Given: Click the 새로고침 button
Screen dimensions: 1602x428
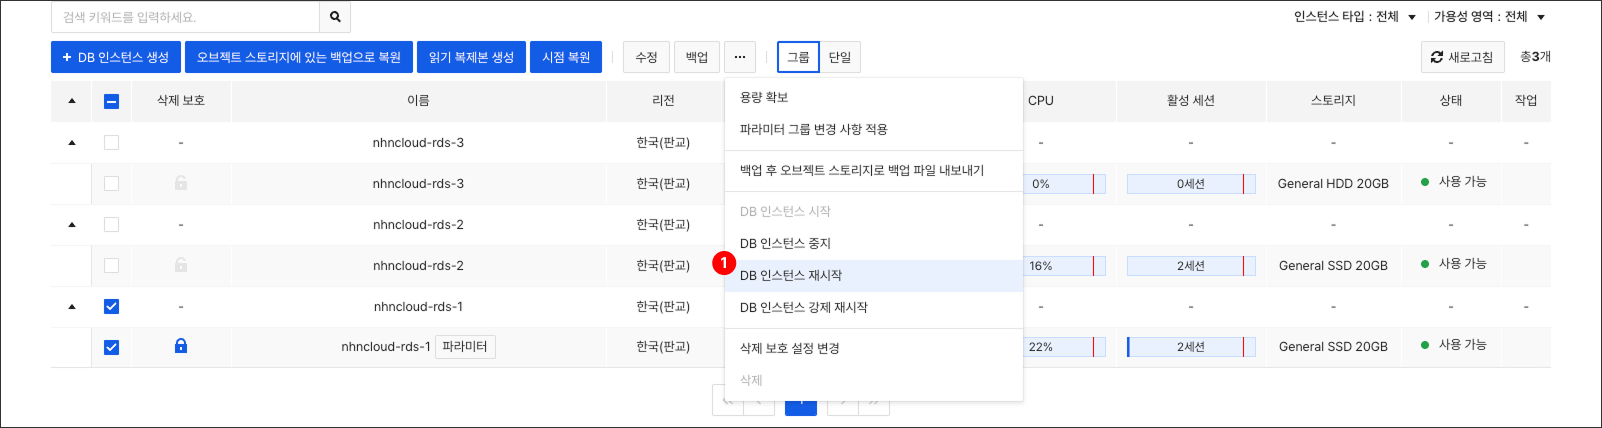Looking at the screenshot, I should point(1462,57).
